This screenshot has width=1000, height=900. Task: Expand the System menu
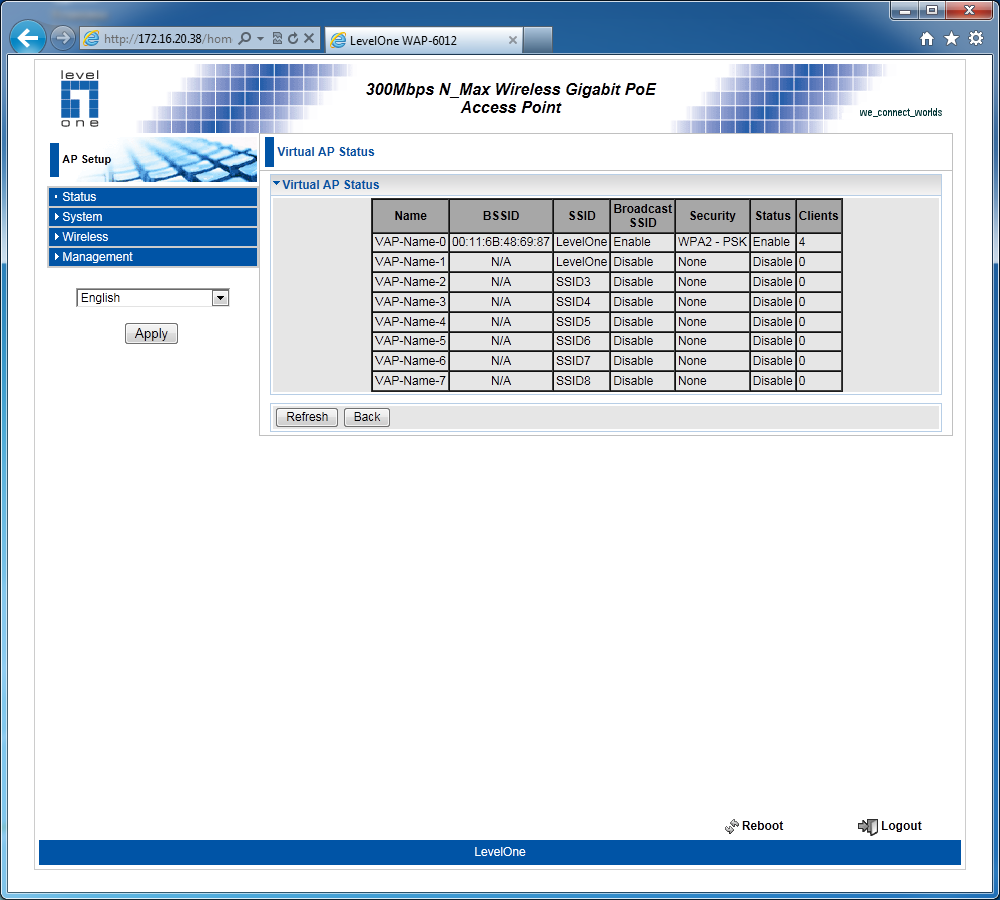[x=153, y=216]
